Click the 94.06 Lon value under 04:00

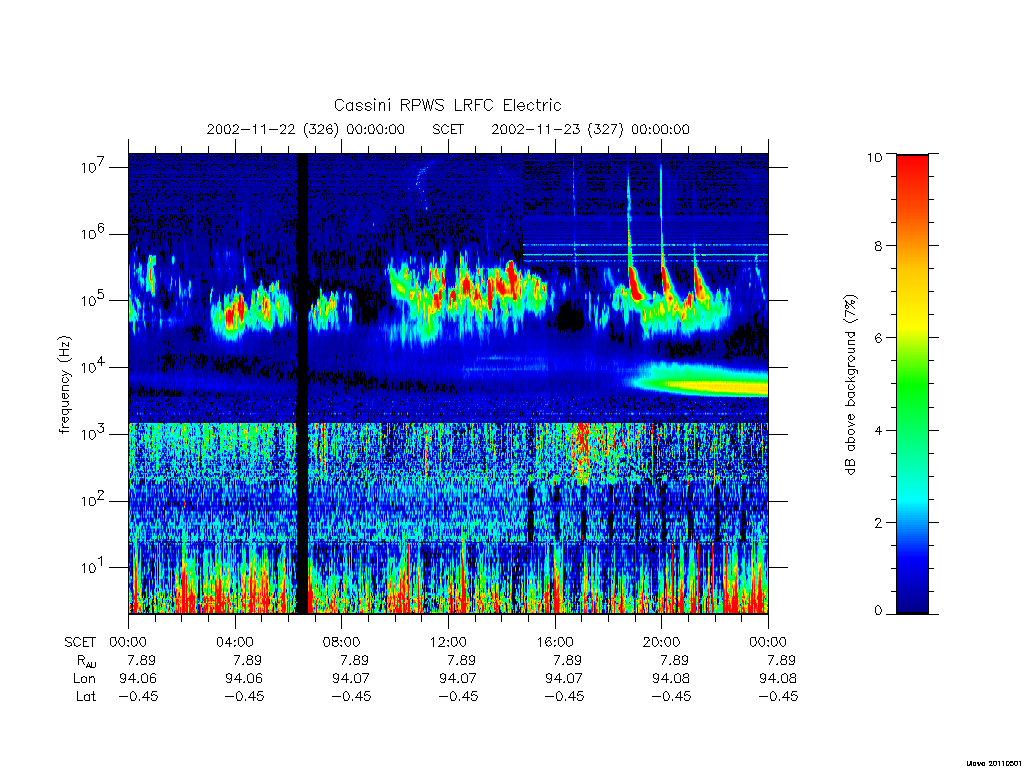244,679
